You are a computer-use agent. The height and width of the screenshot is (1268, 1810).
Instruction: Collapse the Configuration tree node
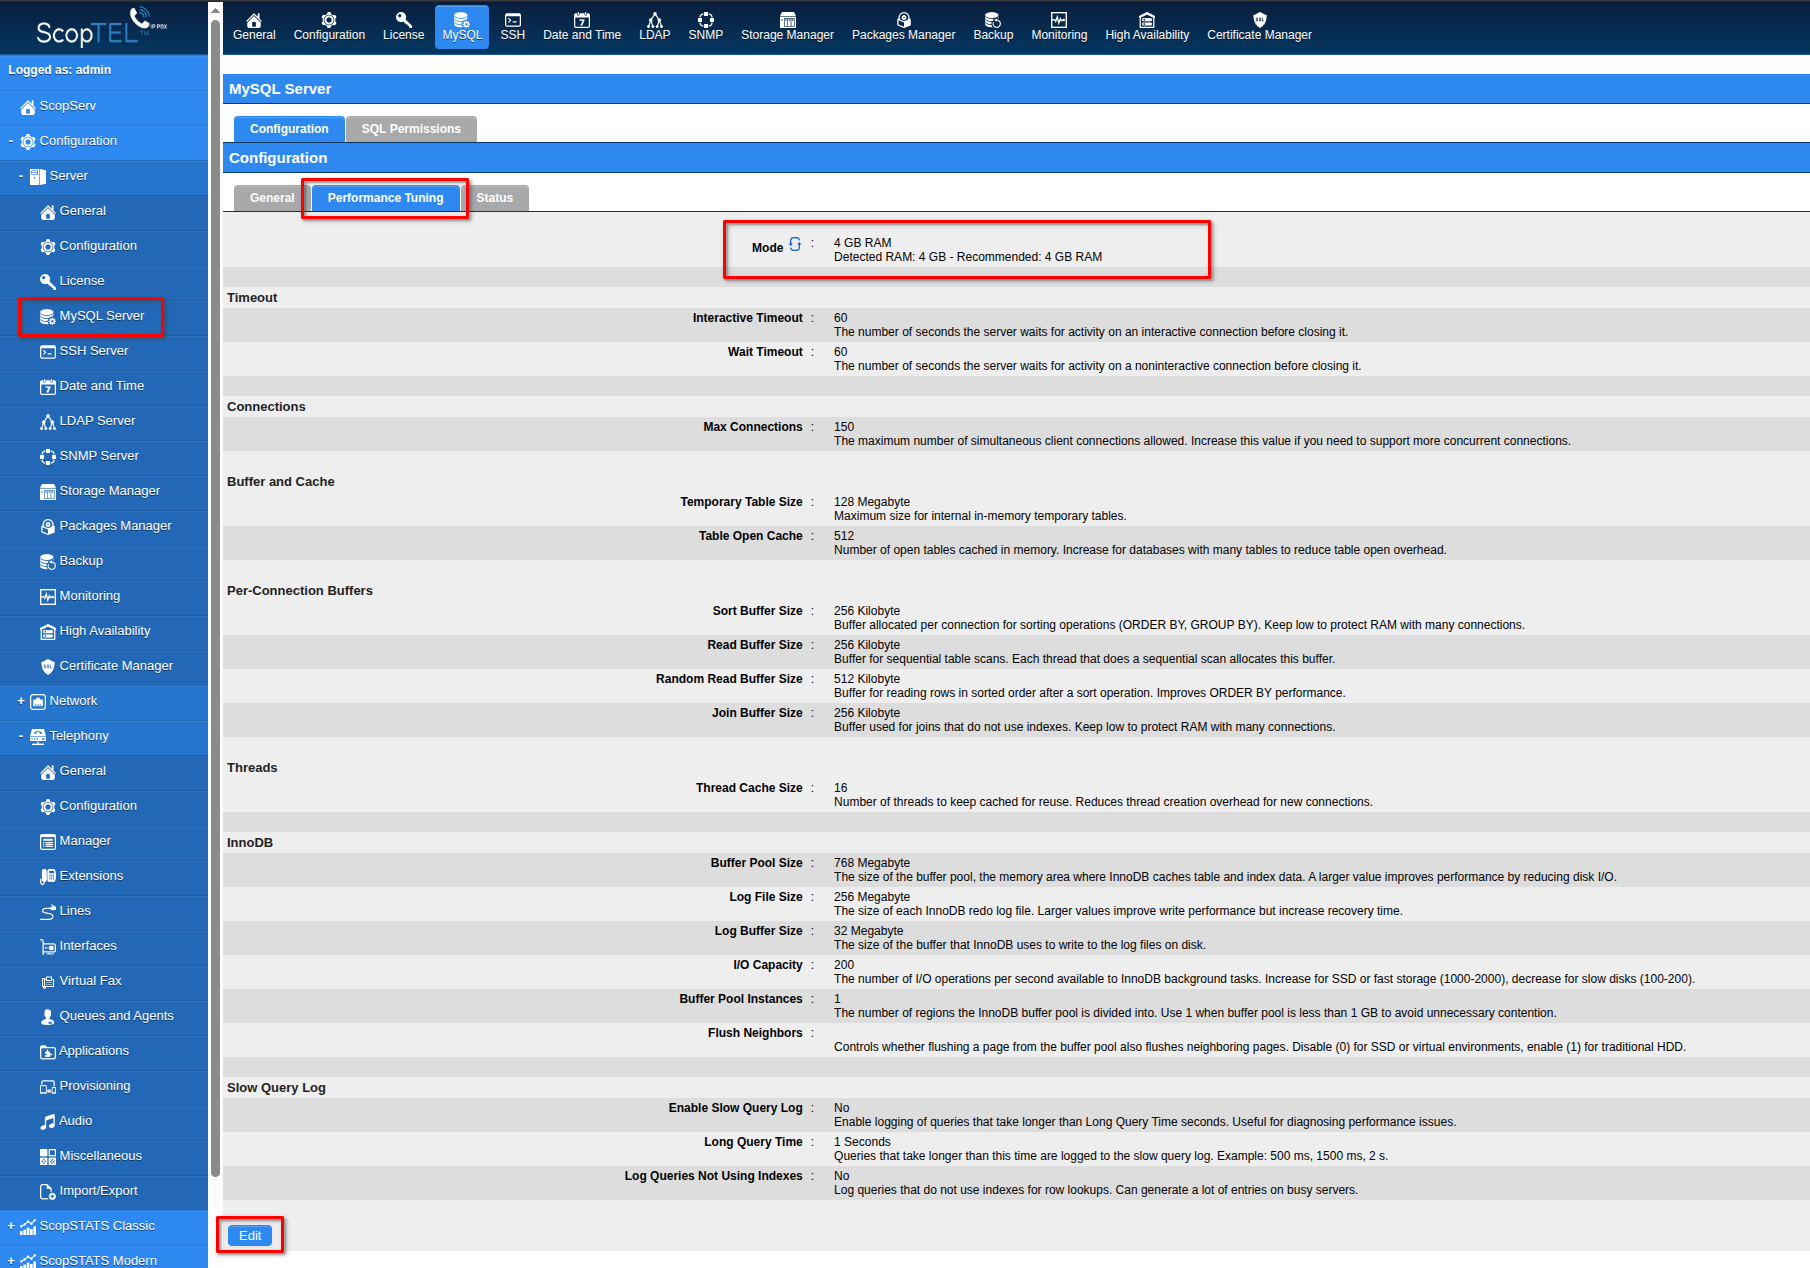pyautogui.click(x=11, y=141)
